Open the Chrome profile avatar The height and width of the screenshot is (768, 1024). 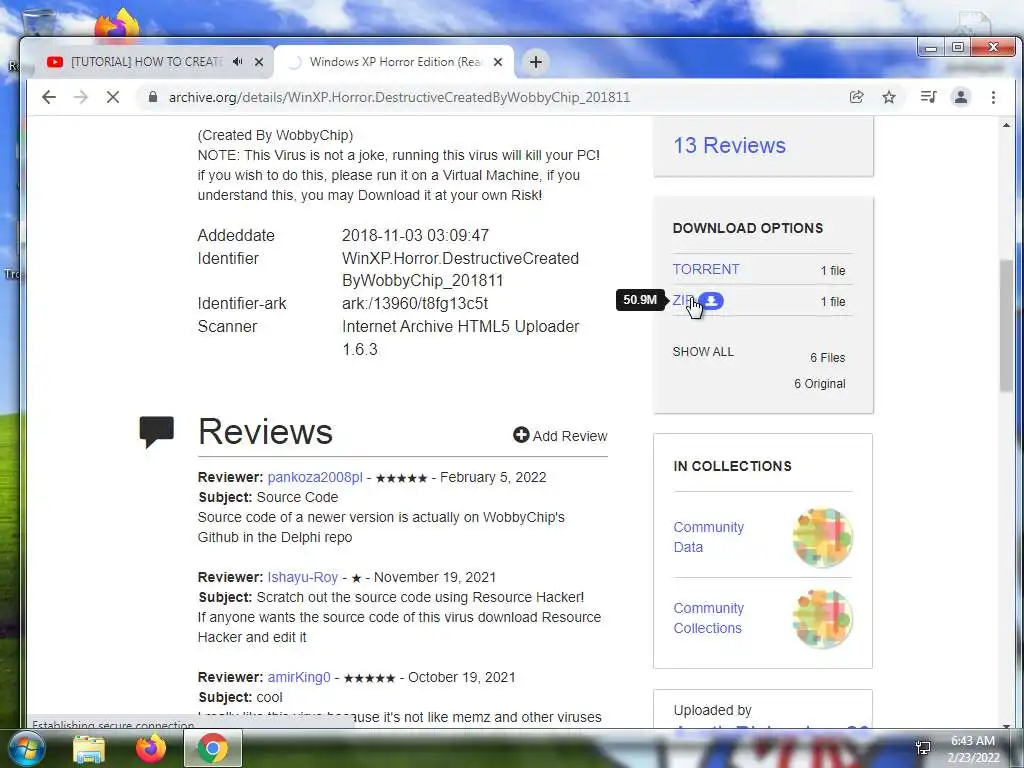[961, 97]
